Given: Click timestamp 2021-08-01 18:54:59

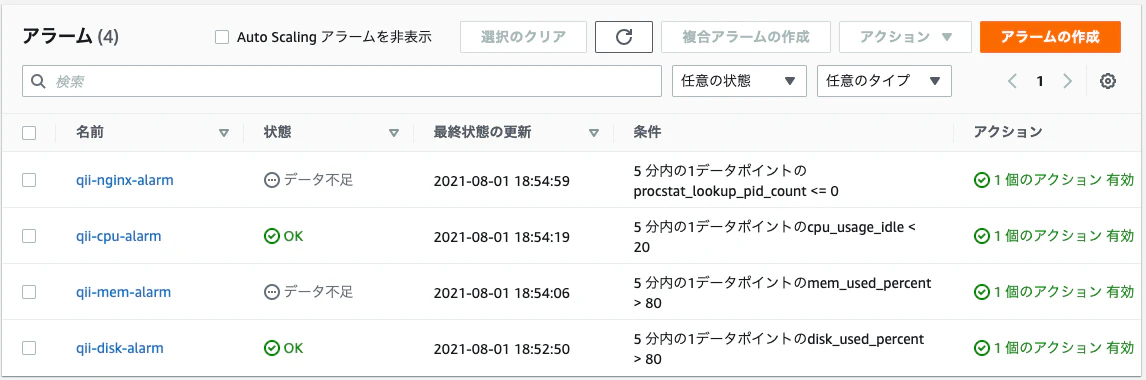Looking at the screenshot, I should pos(501,180).
